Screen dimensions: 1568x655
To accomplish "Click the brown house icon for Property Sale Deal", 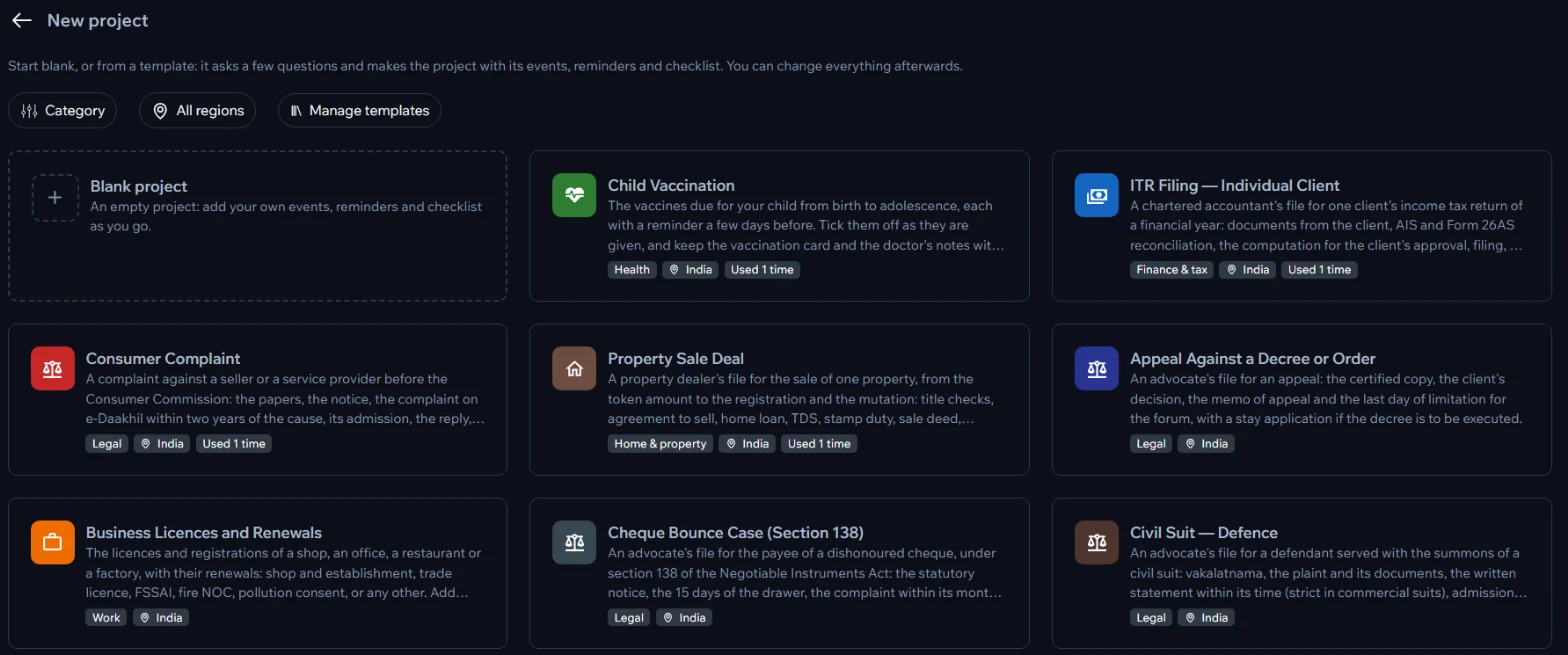I will tap(574, 368).
